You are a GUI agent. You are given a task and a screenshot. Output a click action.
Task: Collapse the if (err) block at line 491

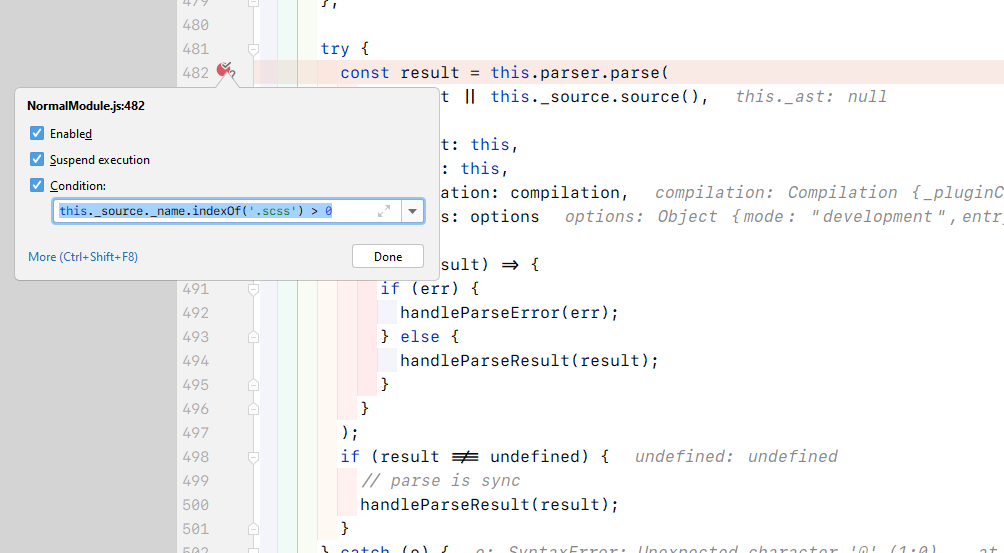[x=254, y=289]
